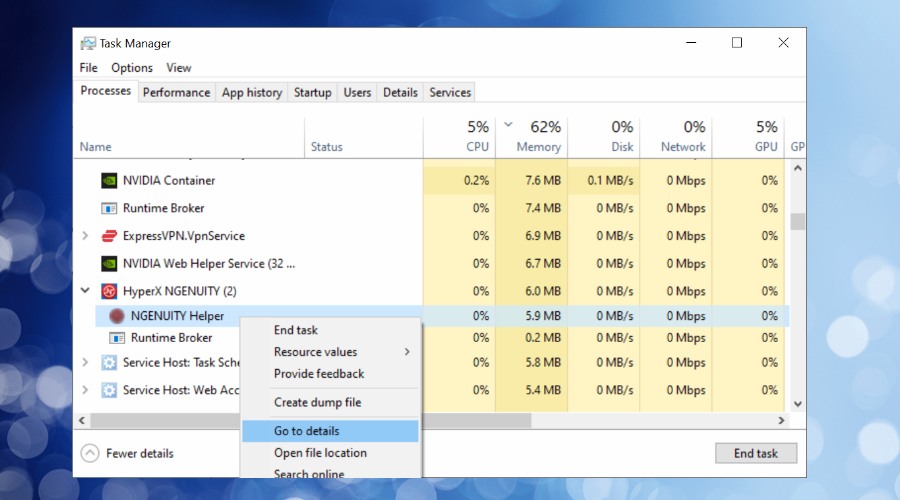Click the vertical scrollbar up arrow
This screenshot has width=900, height=500.
coord(797,168)
